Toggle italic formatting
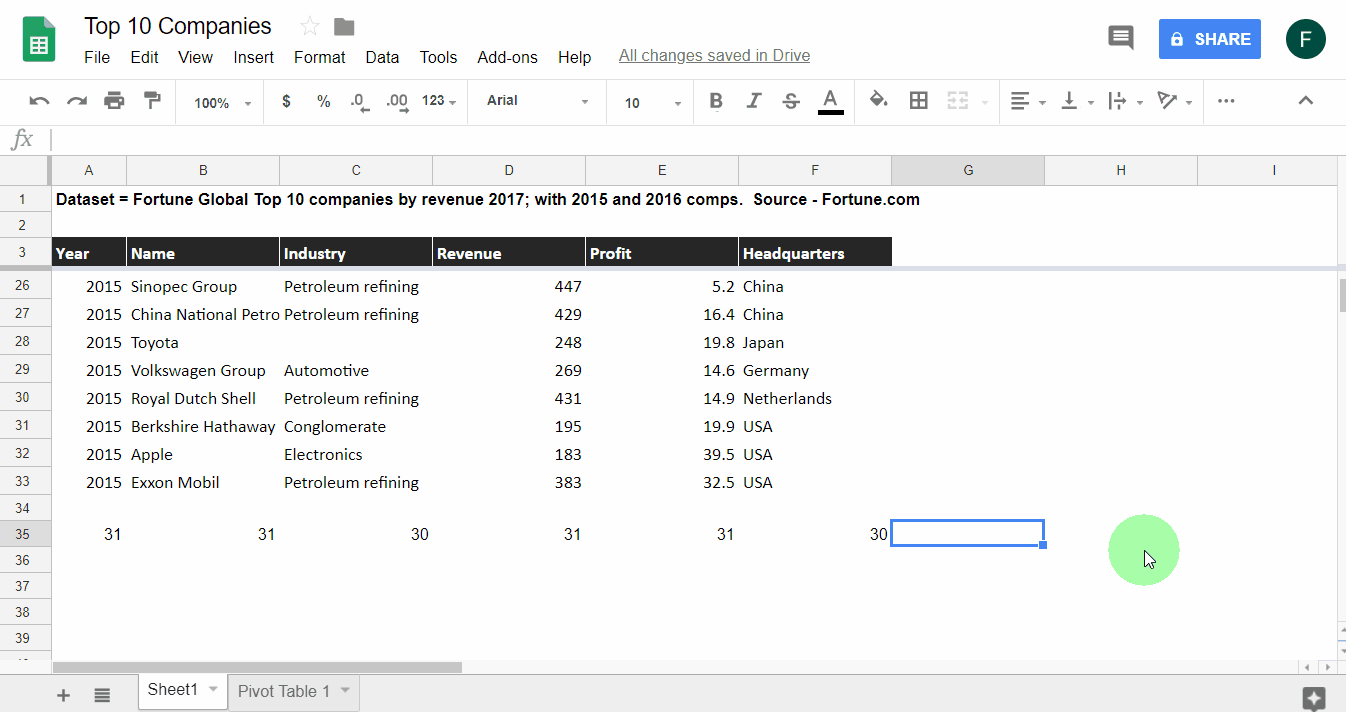This screenshot has width=1346, height=712. [754, 101]
